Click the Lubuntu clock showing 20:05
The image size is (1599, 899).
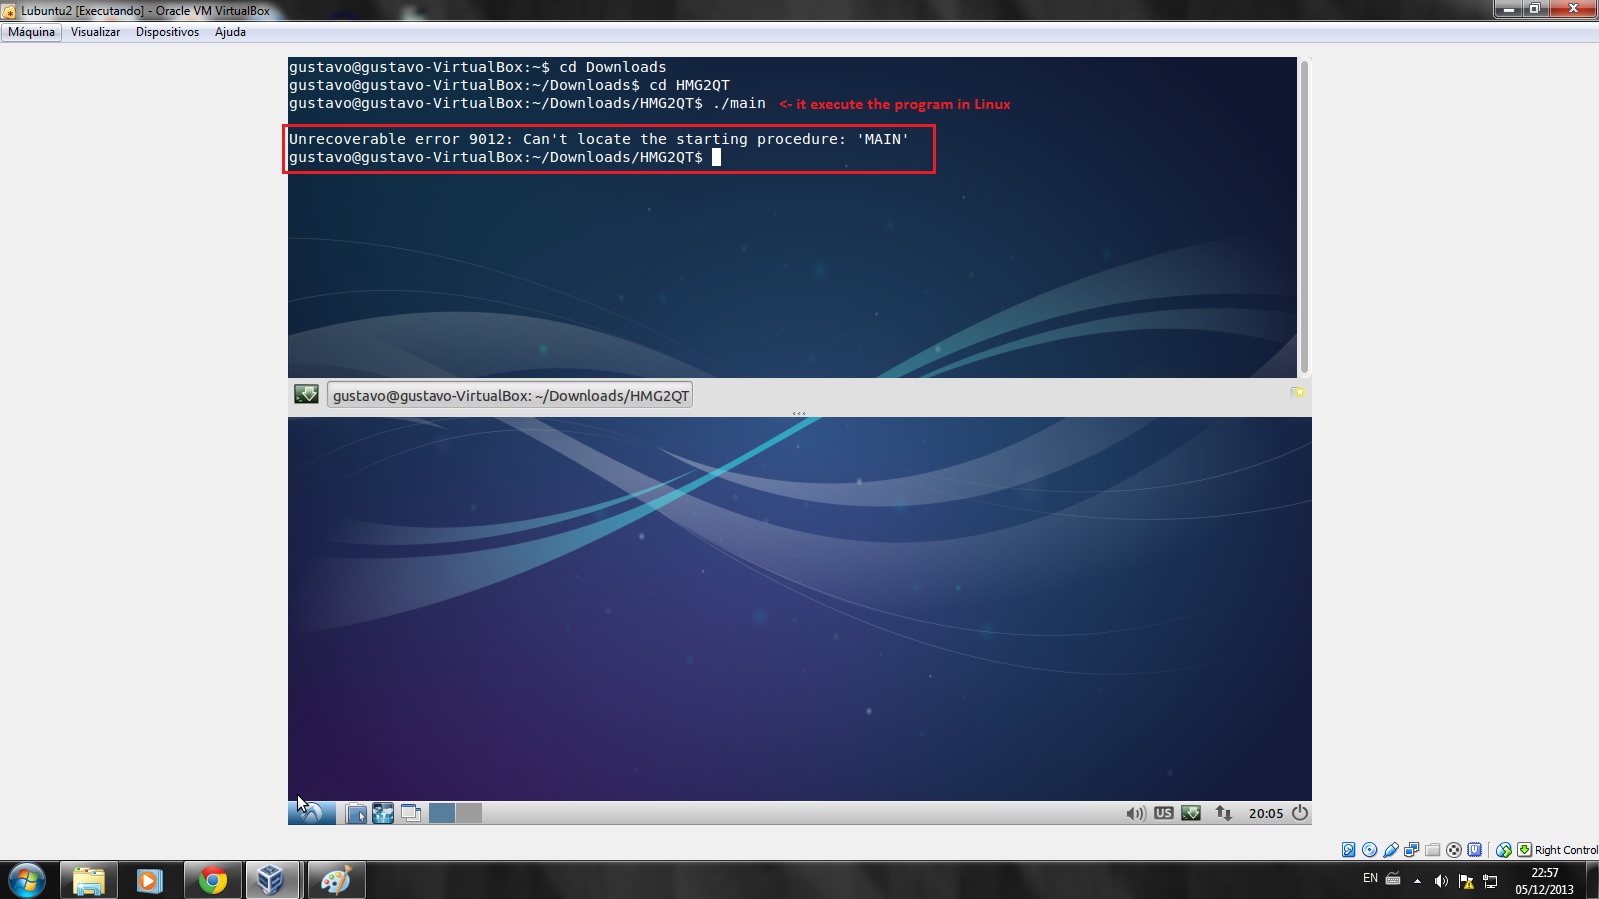[1266, 813]
